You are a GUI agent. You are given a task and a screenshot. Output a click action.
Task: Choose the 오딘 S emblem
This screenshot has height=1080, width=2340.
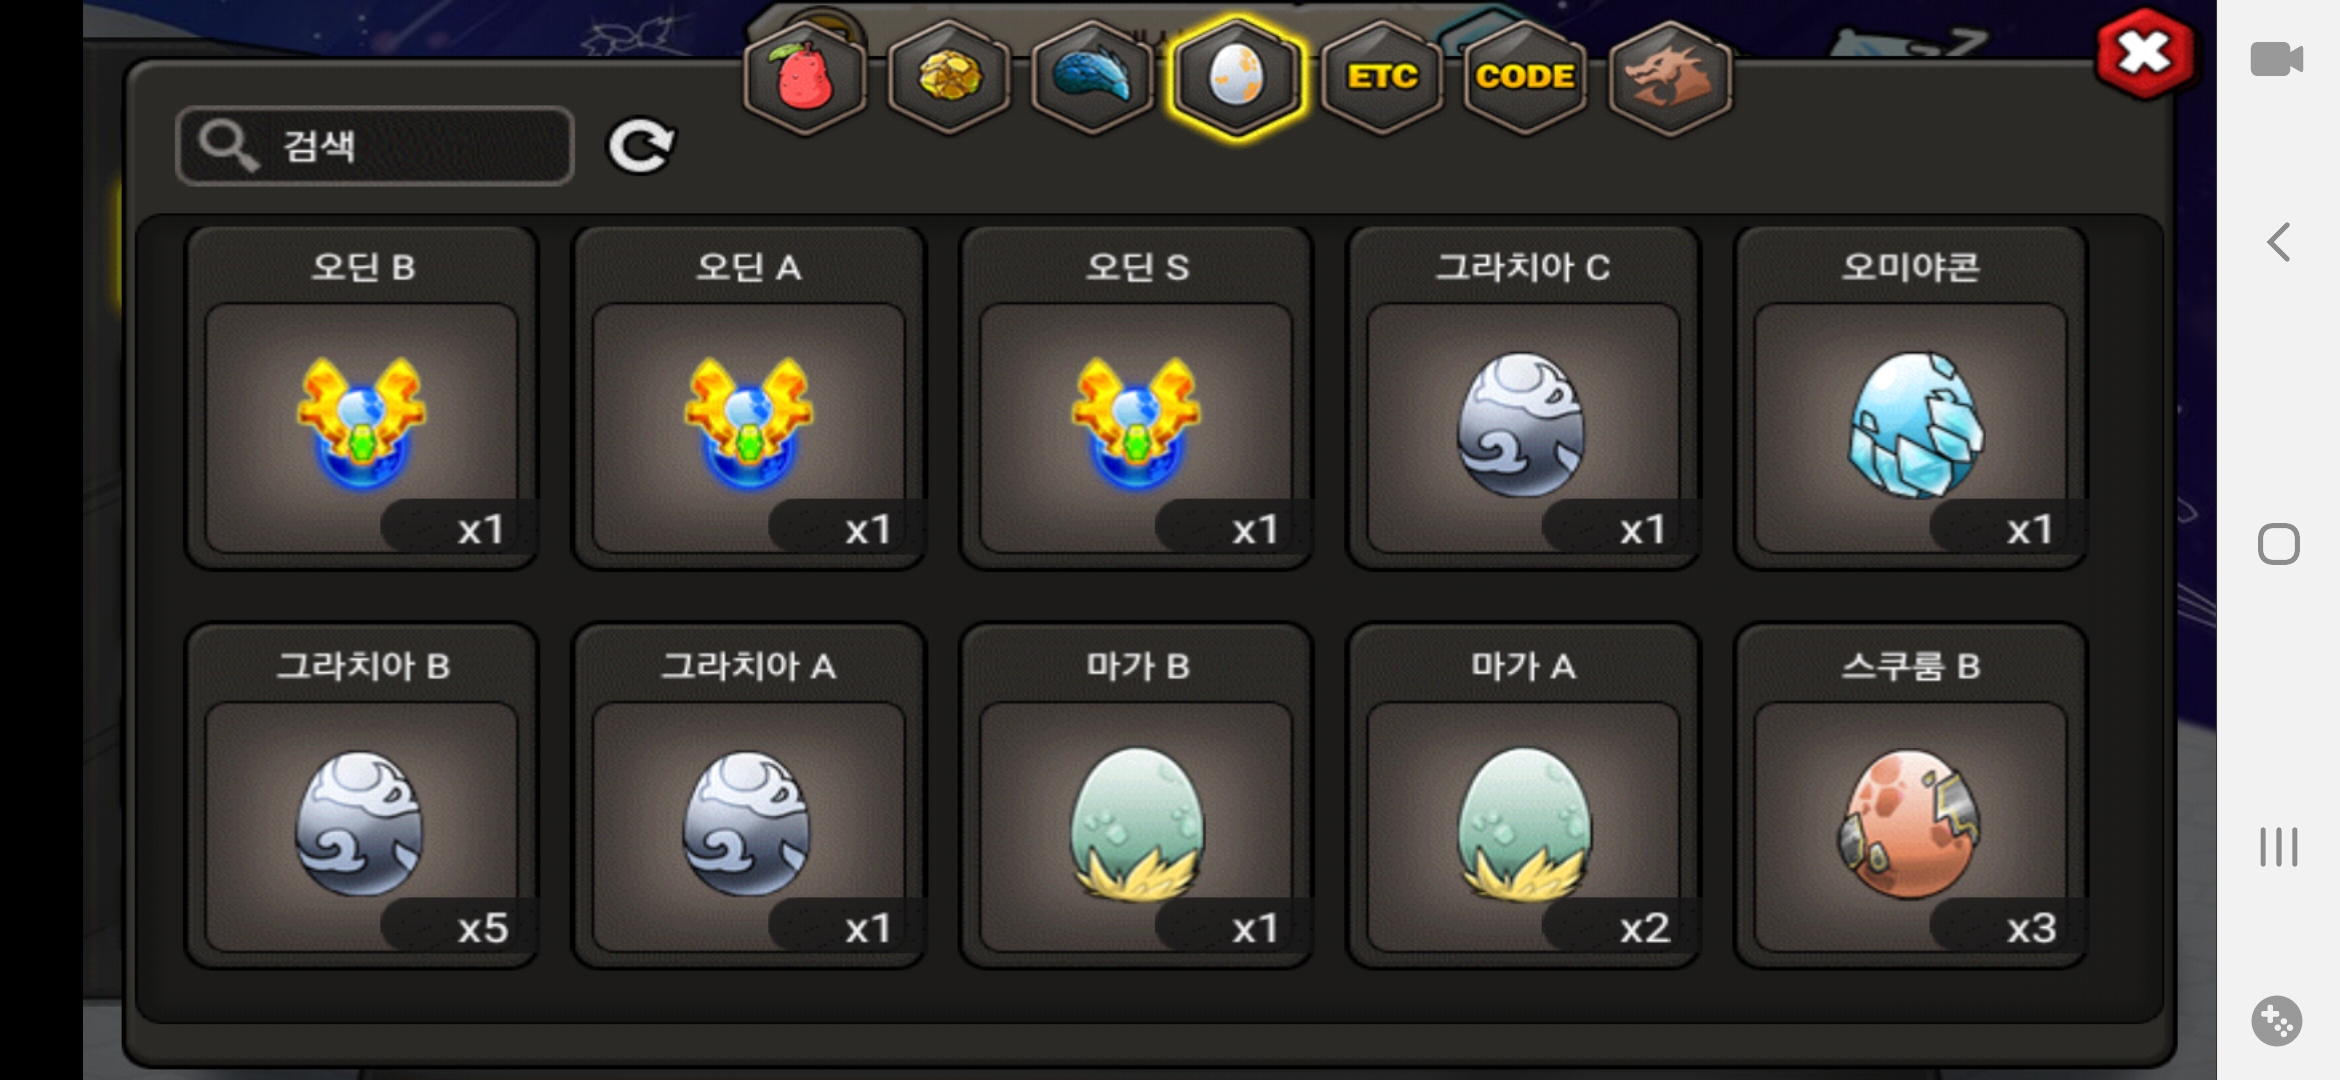1136,398
